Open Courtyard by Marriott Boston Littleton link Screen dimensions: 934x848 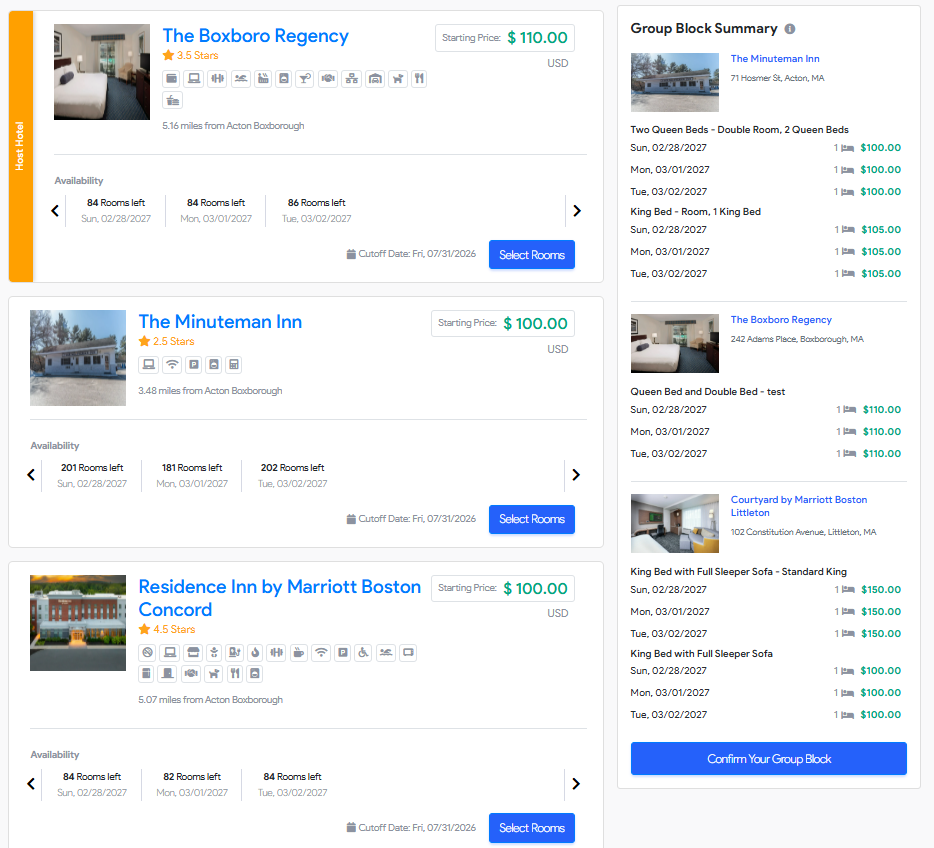coord(799,506)
